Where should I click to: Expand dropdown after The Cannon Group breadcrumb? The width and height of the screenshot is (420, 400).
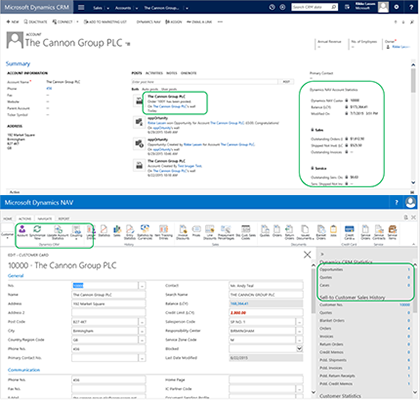(187, 8)
